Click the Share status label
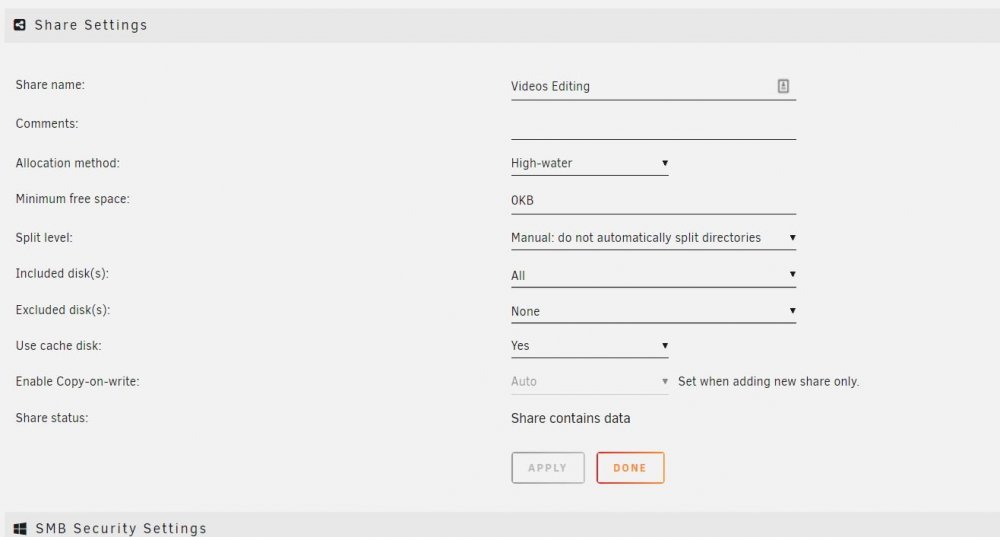This screenshot has height=537, width=1000. pos(52,418)
